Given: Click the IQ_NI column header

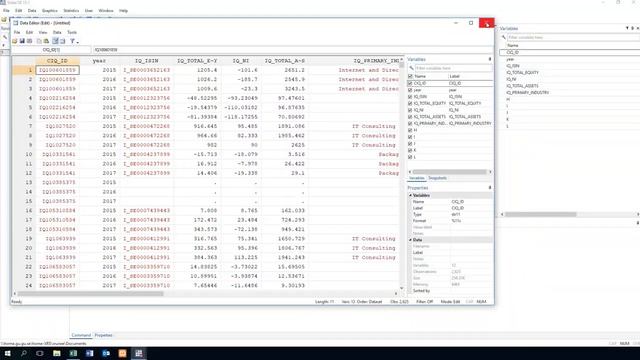Looking at the screenshot, I should 241,61.
